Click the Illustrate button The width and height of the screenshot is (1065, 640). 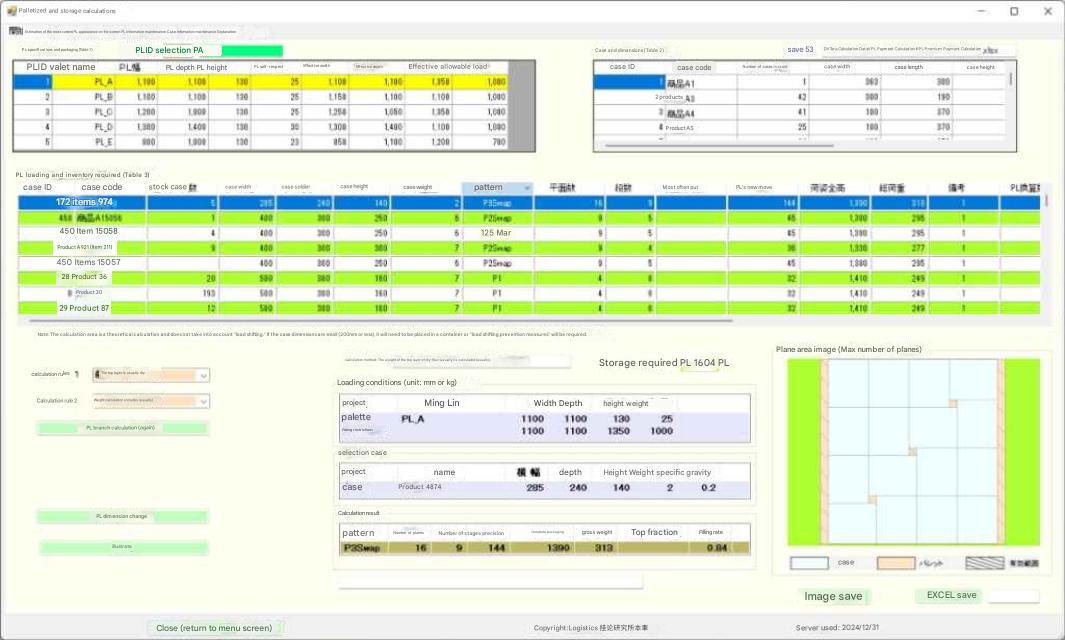[123, 548]
